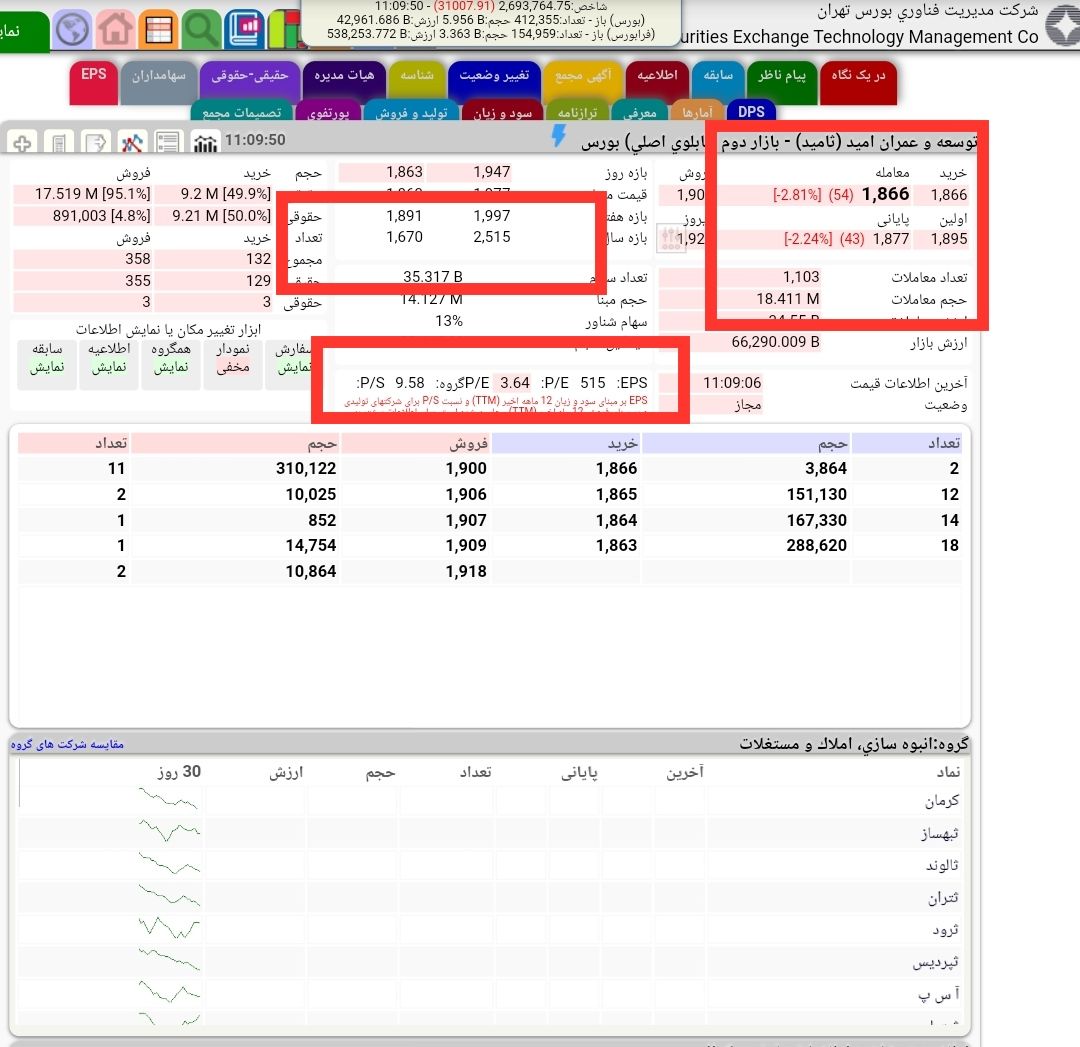Image resolution: width=1080 pixels, height=1047 pixels.
Task: Open the حقیقی-حقوقی tab
Action: click(249, 82)
